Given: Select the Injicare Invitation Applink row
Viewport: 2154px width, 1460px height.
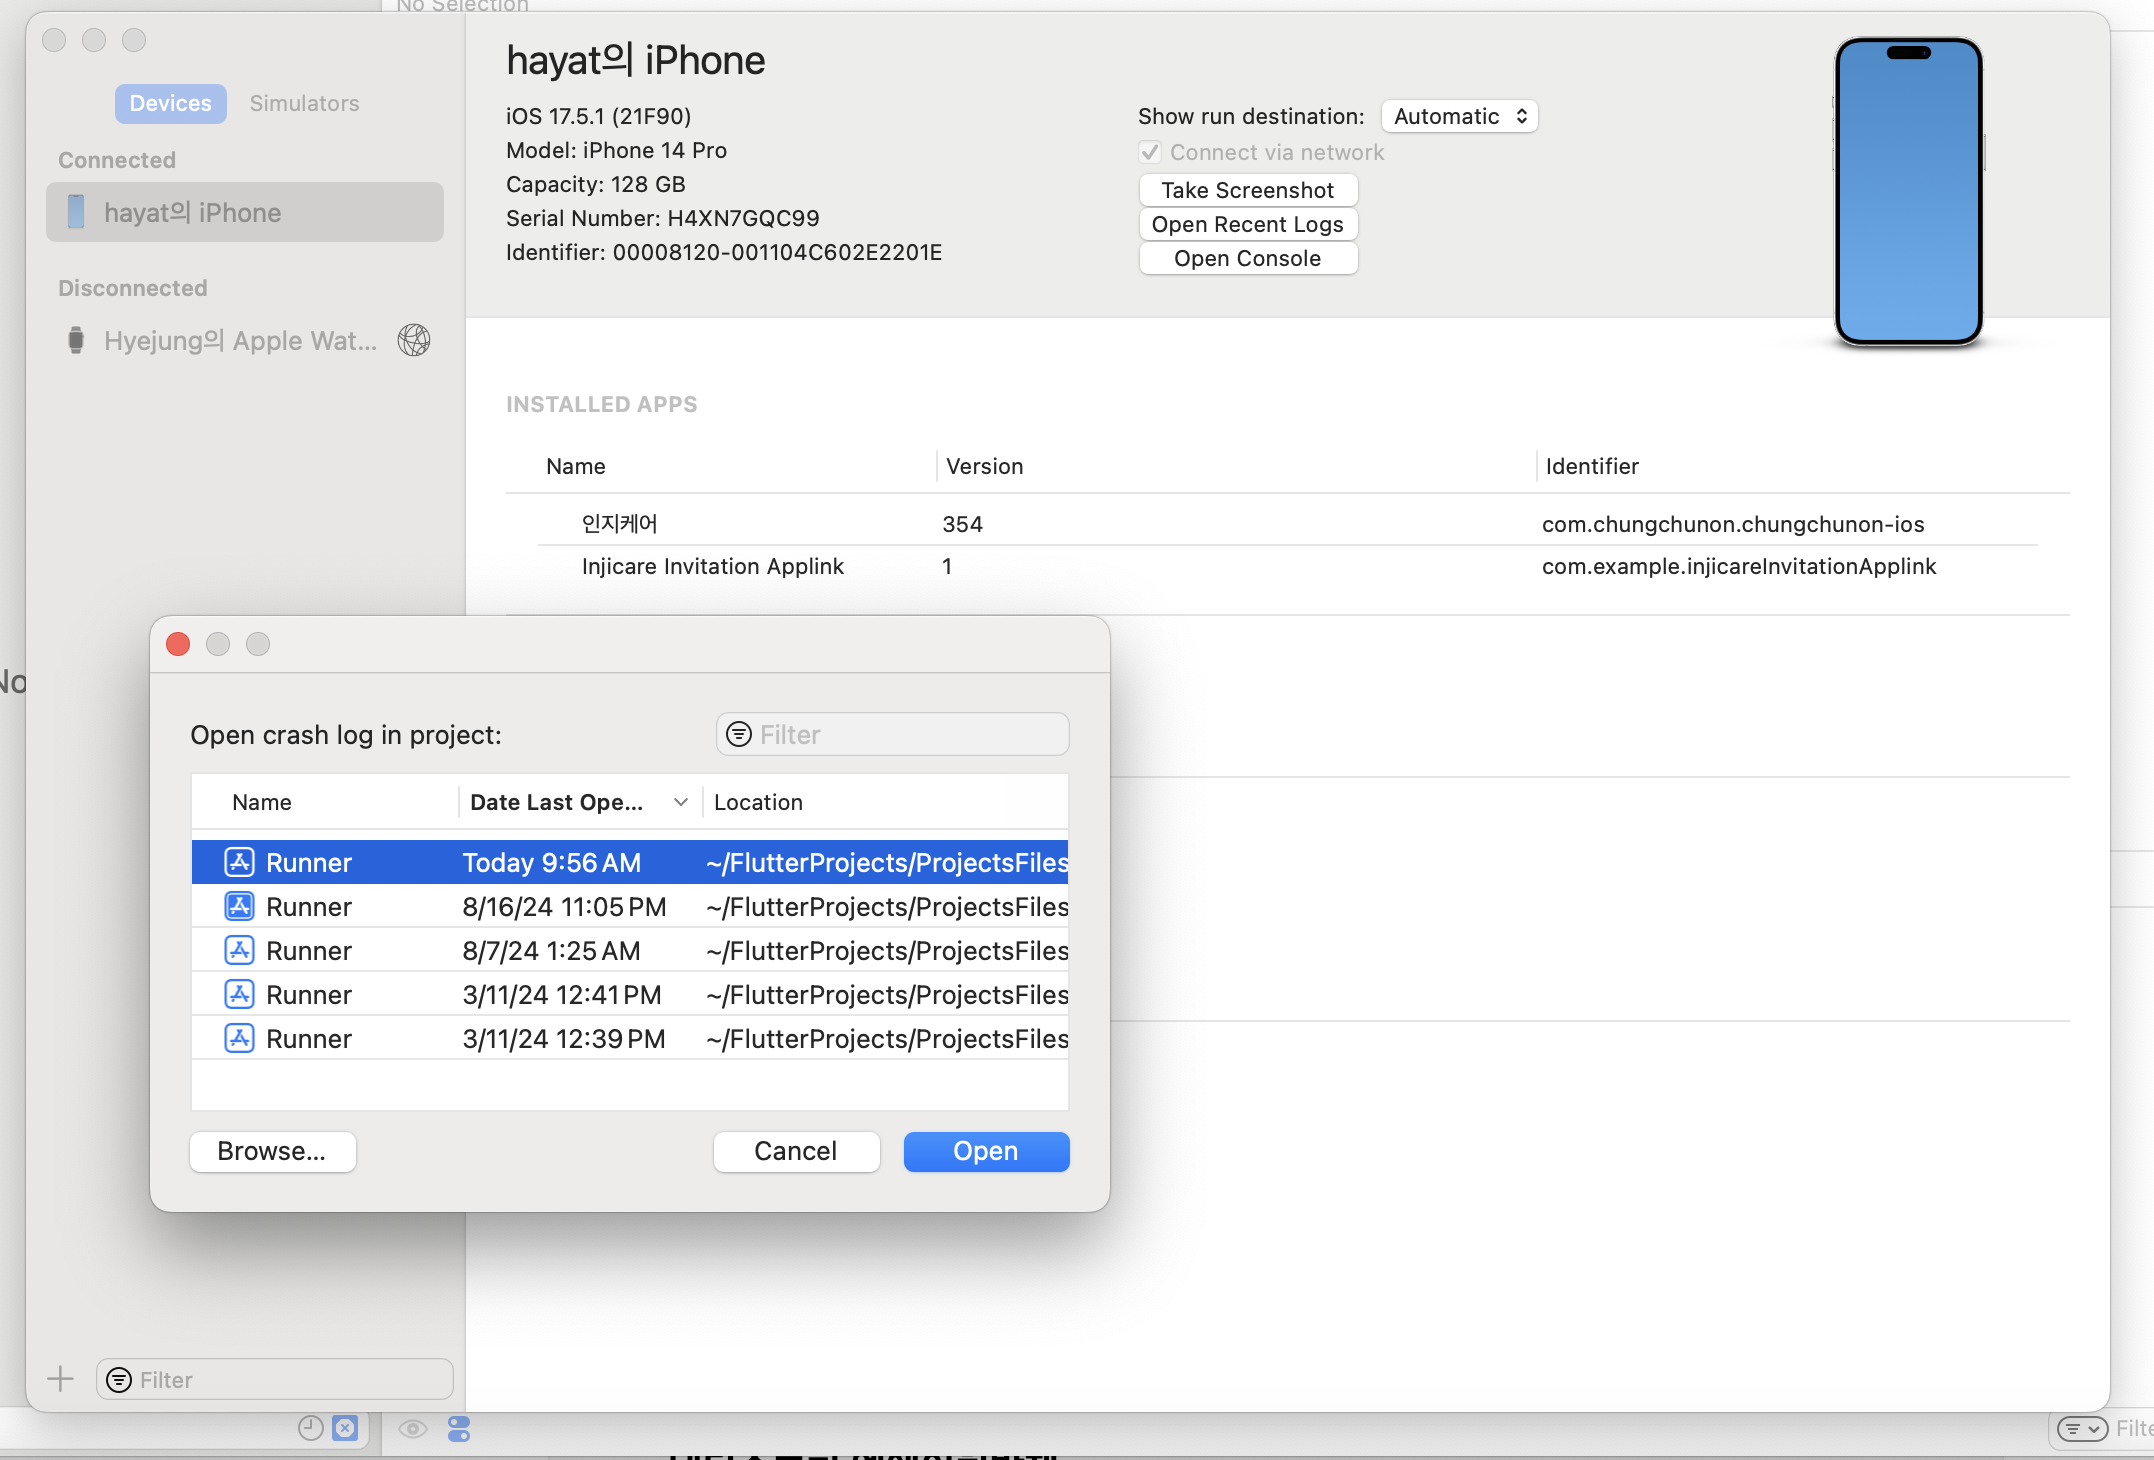Looking at the screenshot, I should [x=1288, y=566].
